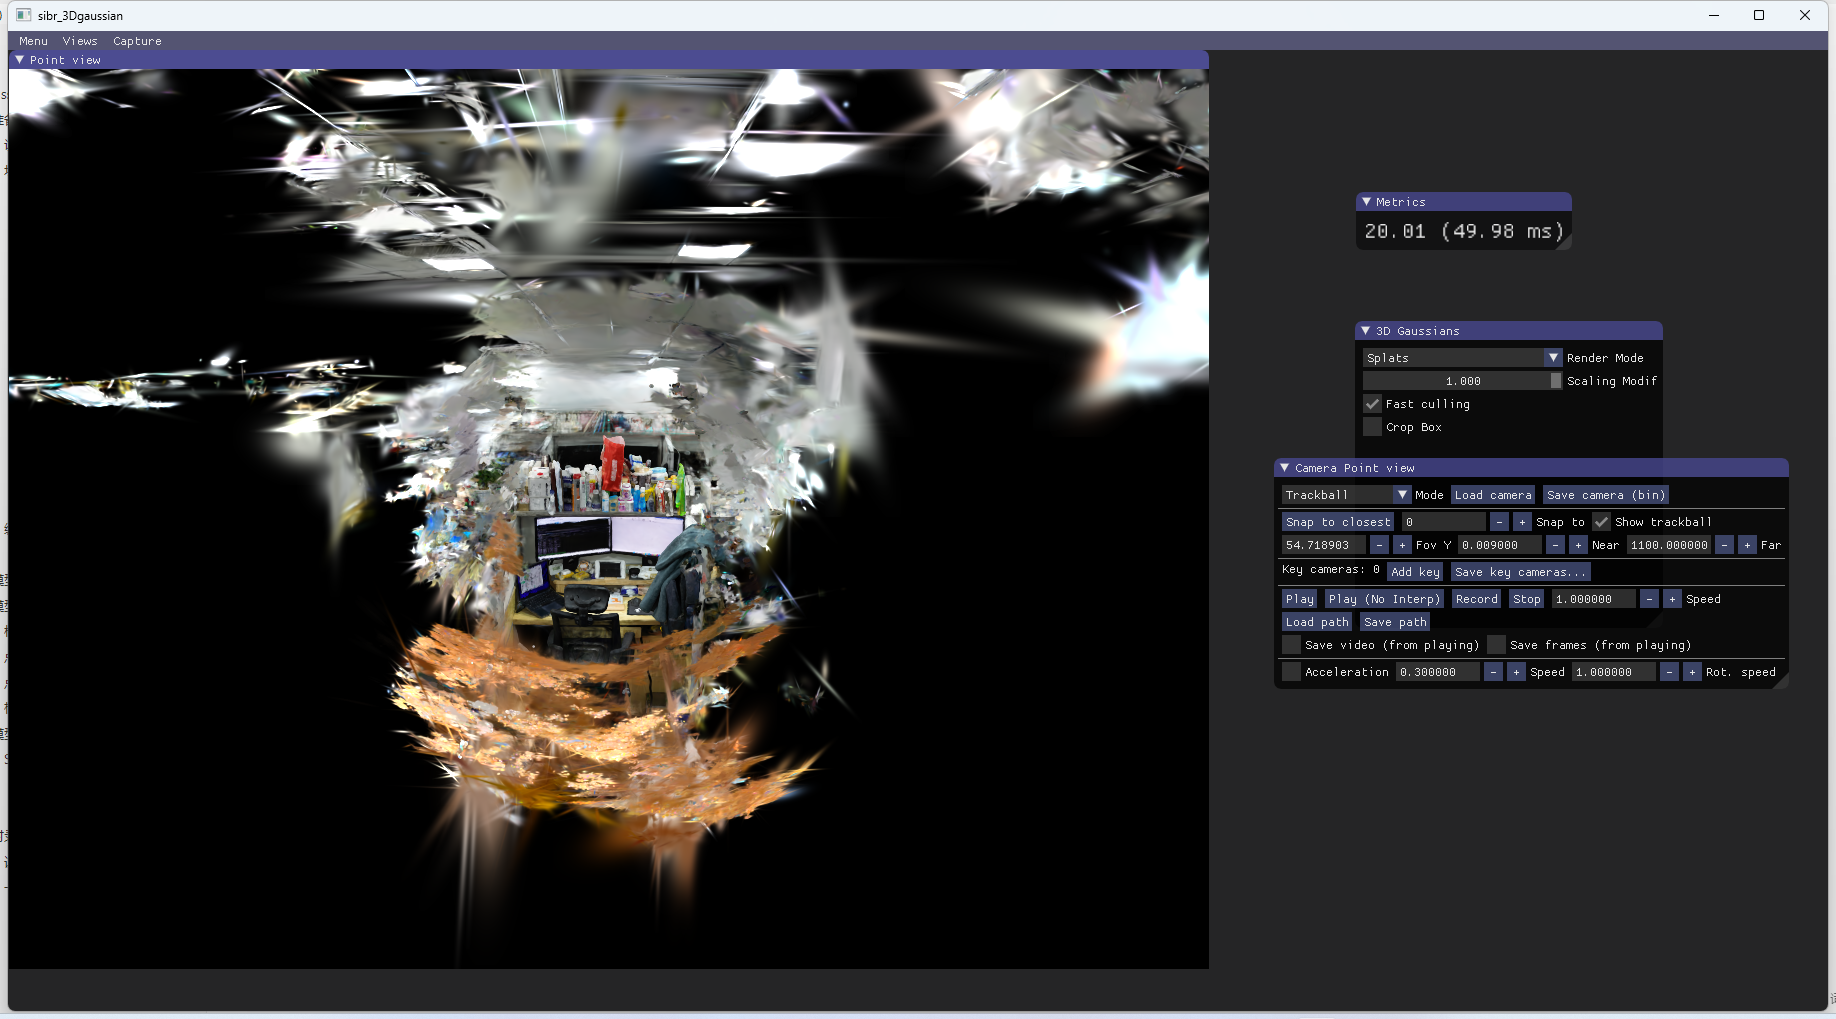
Task: Open the Views menu
Action: (80, 41)
